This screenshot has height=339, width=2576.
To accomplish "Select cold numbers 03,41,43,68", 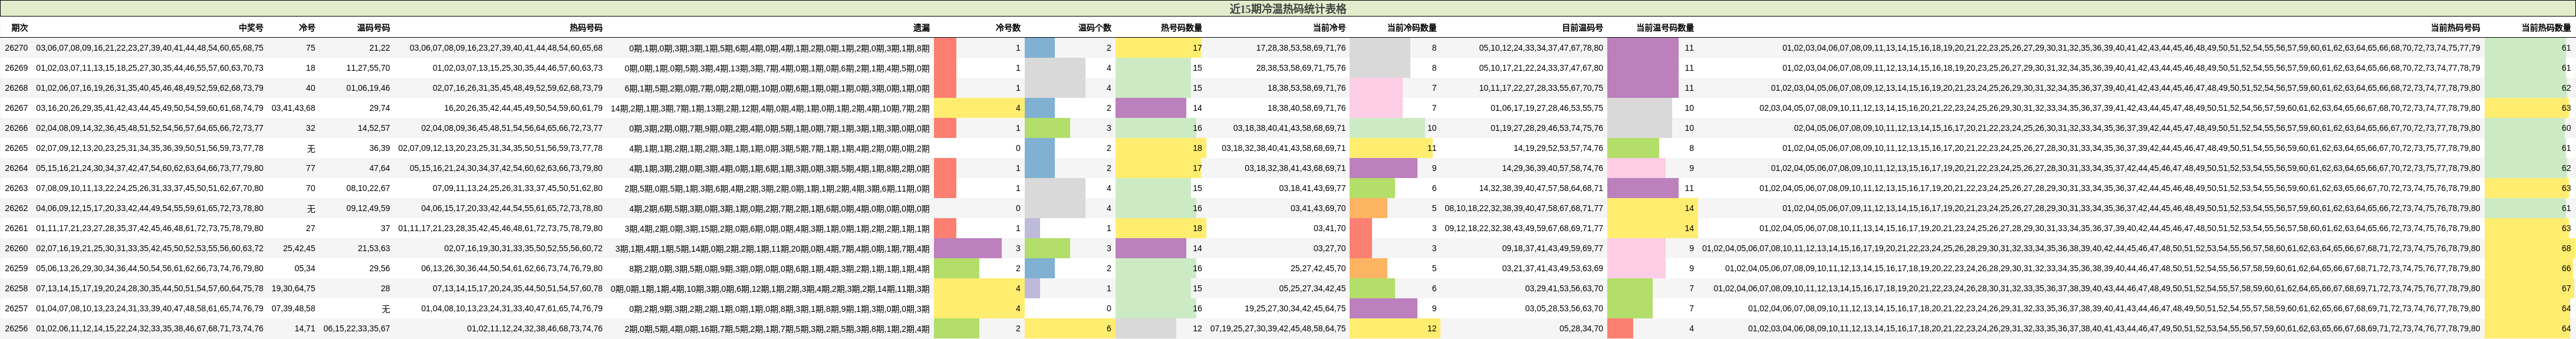I will (x=294, y=108).
